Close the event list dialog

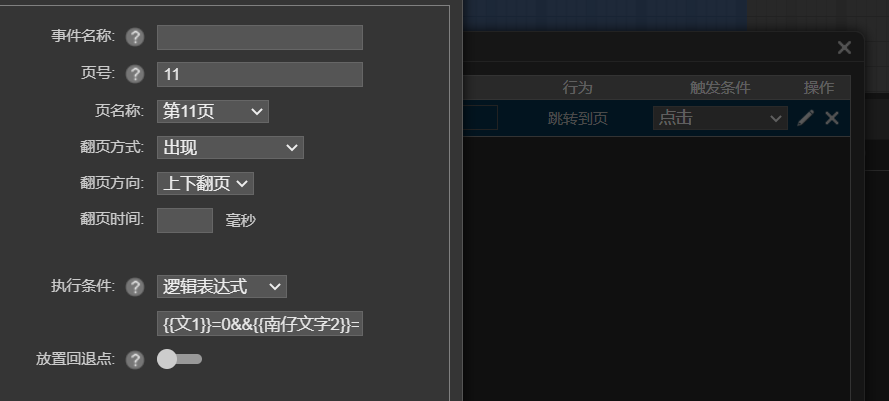[844, 48]
